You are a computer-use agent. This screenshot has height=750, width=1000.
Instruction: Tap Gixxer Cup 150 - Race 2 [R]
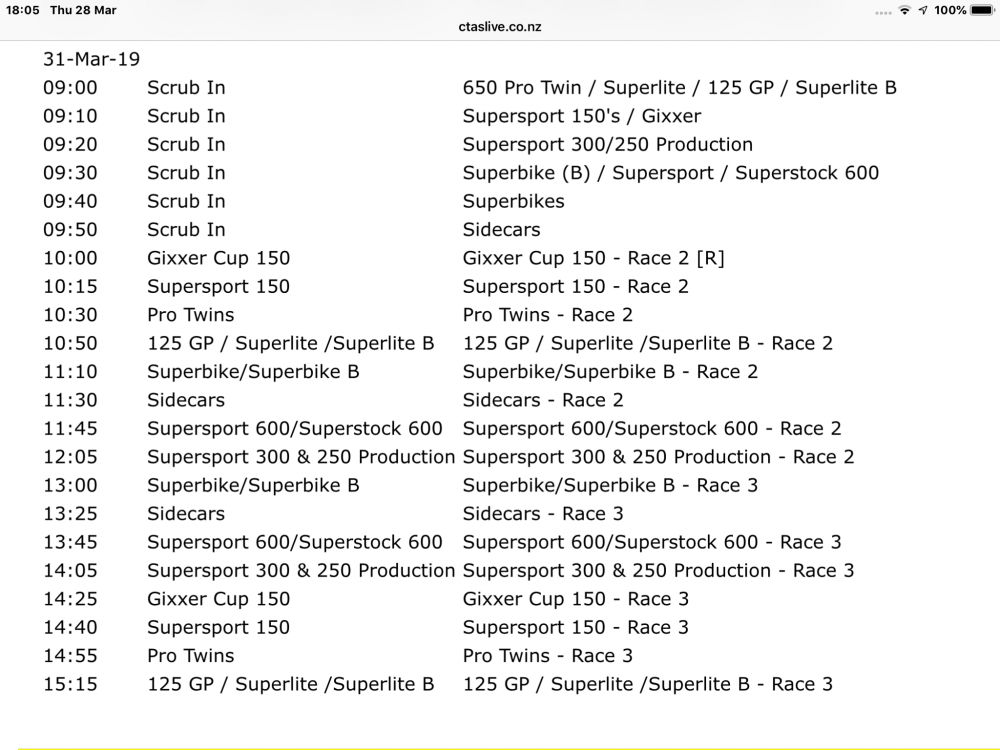click(593, 258)
